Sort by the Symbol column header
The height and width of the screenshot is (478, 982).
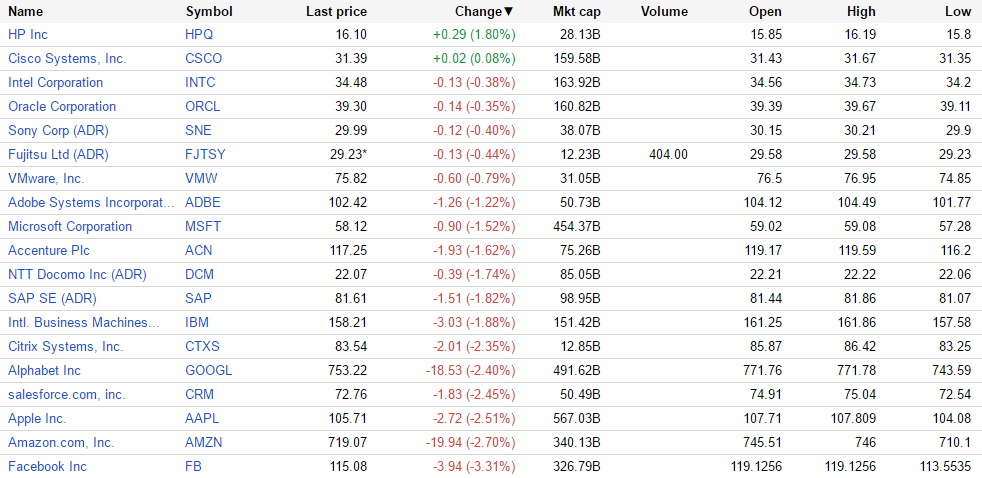pos(209,11)
